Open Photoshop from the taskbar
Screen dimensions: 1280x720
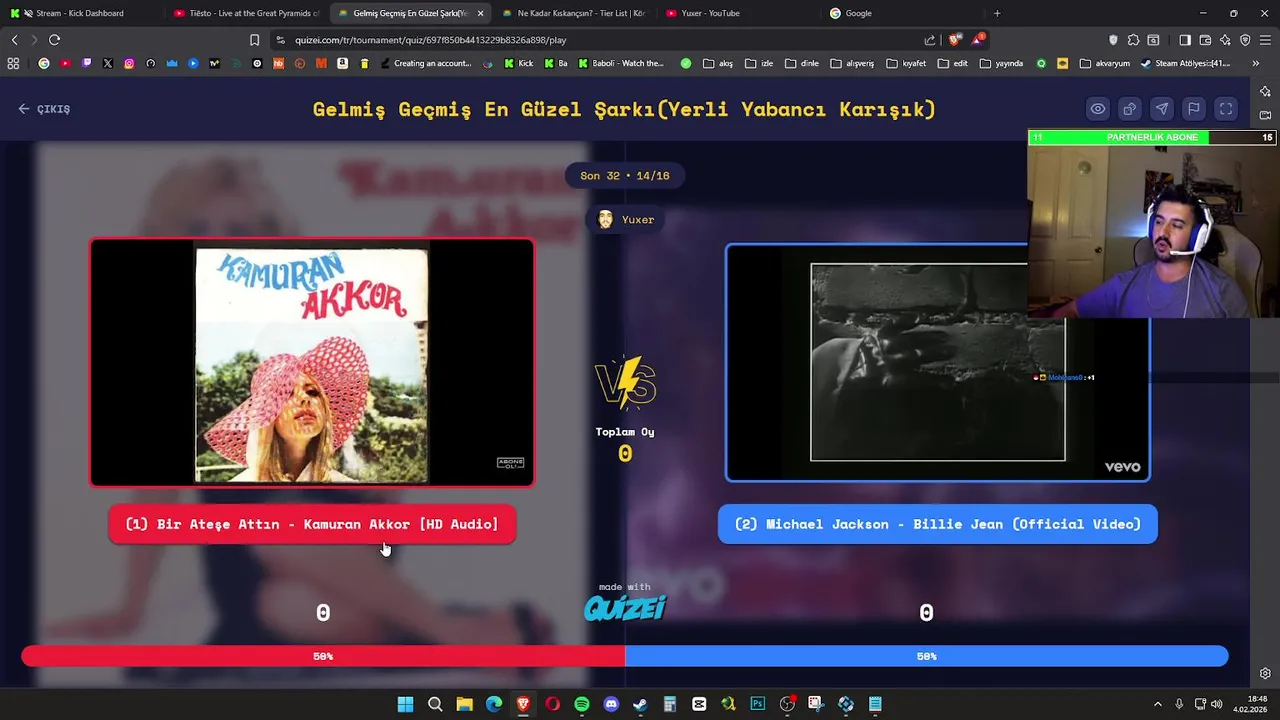[x=758, y=704]
